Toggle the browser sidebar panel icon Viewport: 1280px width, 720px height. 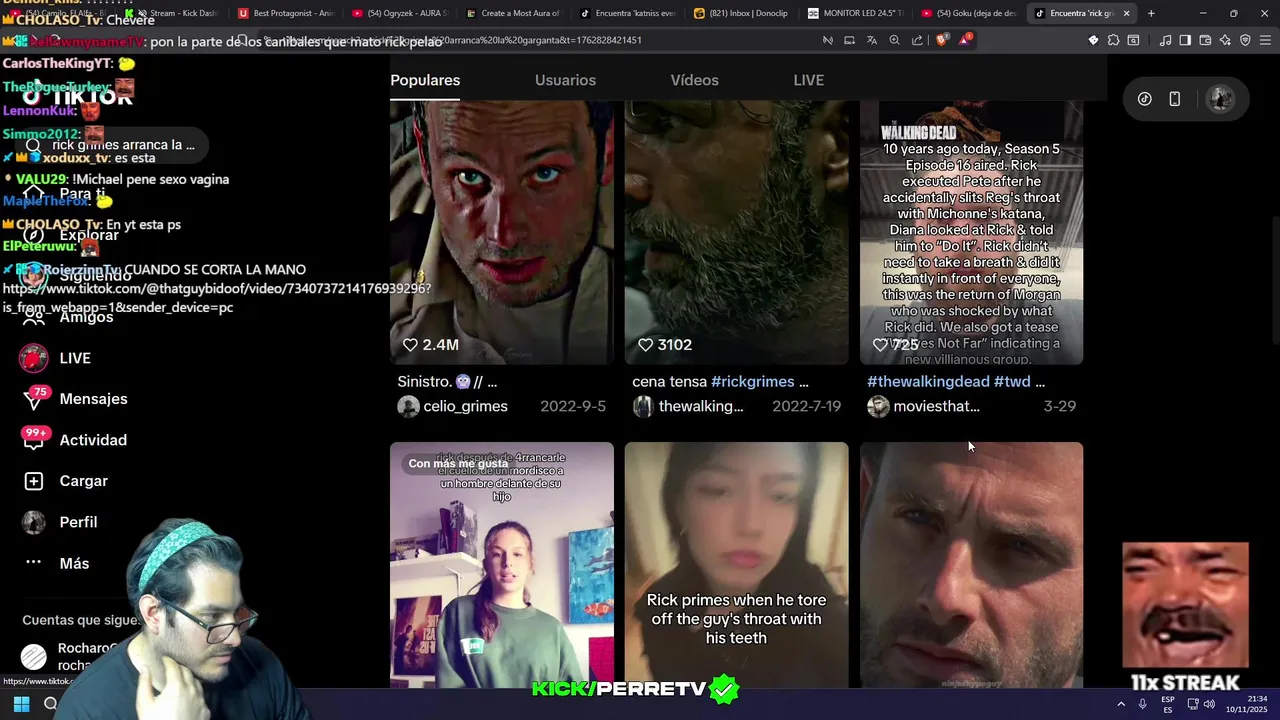(1185, 40)
